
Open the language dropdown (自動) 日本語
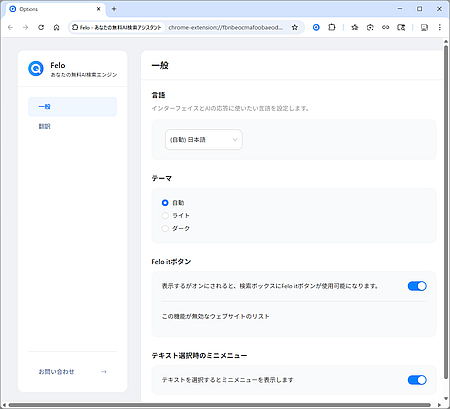point(204,140)
